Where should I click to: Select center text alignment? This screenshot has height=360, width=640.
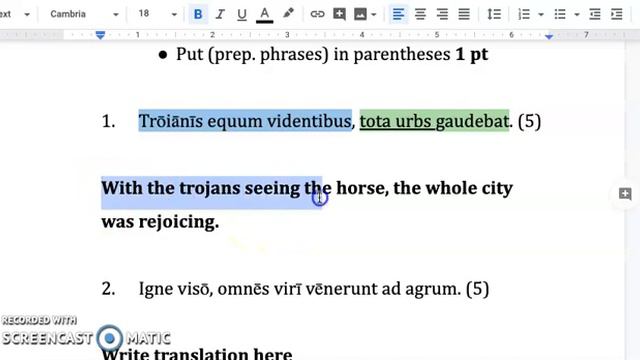tap(420, 14)
